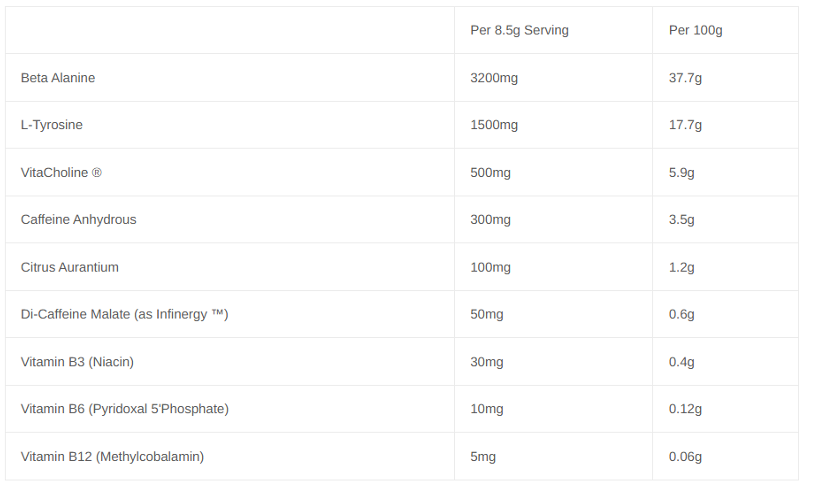Click the Per 8.5g Serving column header
This screenshot has height=504, width=818.
tap(519, 30)
